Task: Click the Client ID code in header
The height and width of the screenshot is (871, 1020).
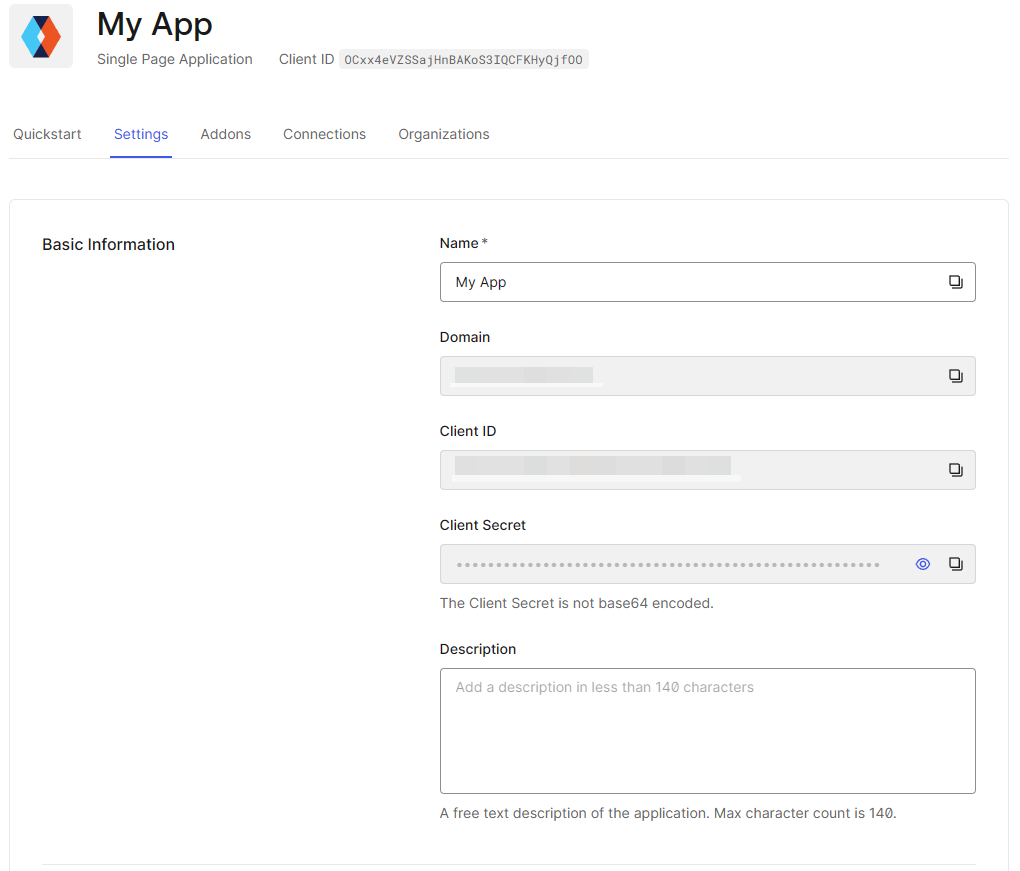Action: tap(463, 60)
